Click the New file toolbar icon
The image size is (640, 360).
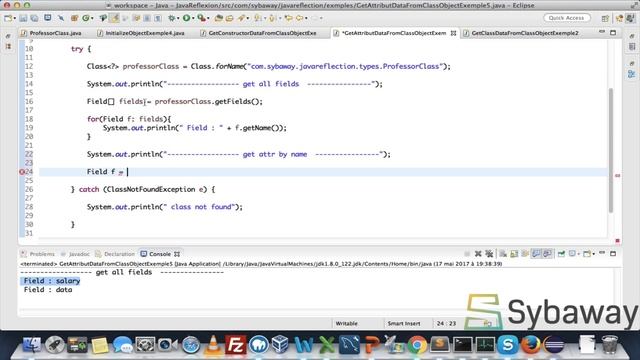(x=7, y=18)
